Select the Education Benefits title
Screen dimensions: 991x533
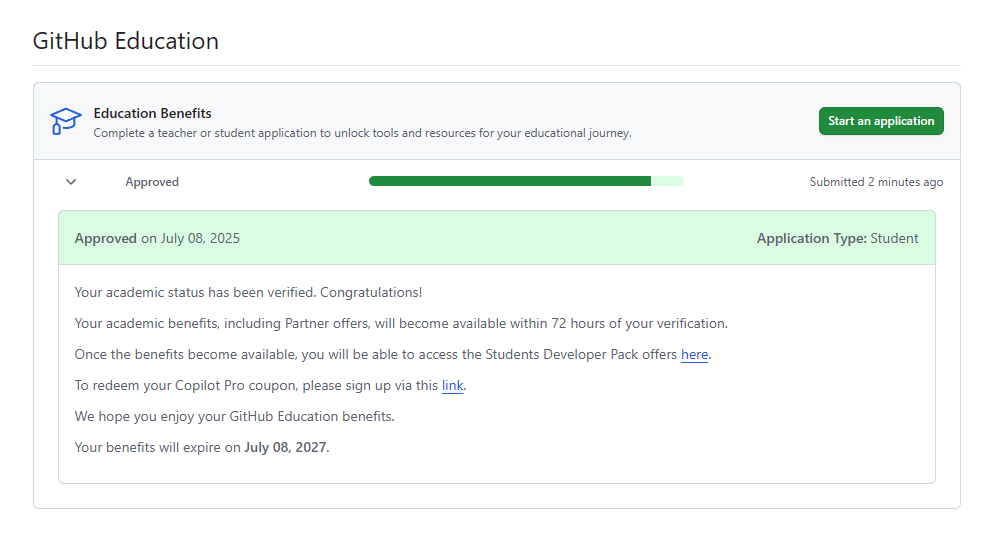[153, 113]
